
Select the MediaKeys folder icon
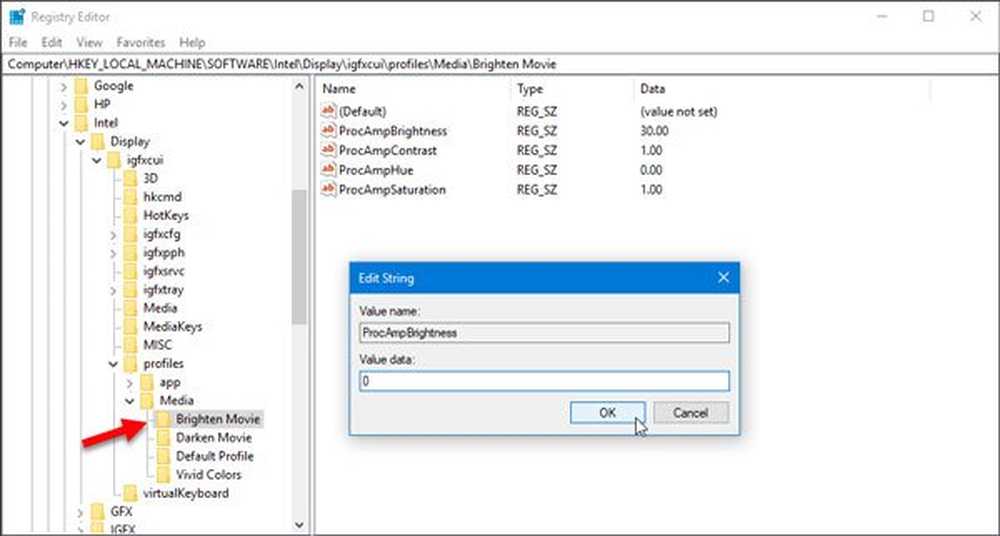(130, 326)
